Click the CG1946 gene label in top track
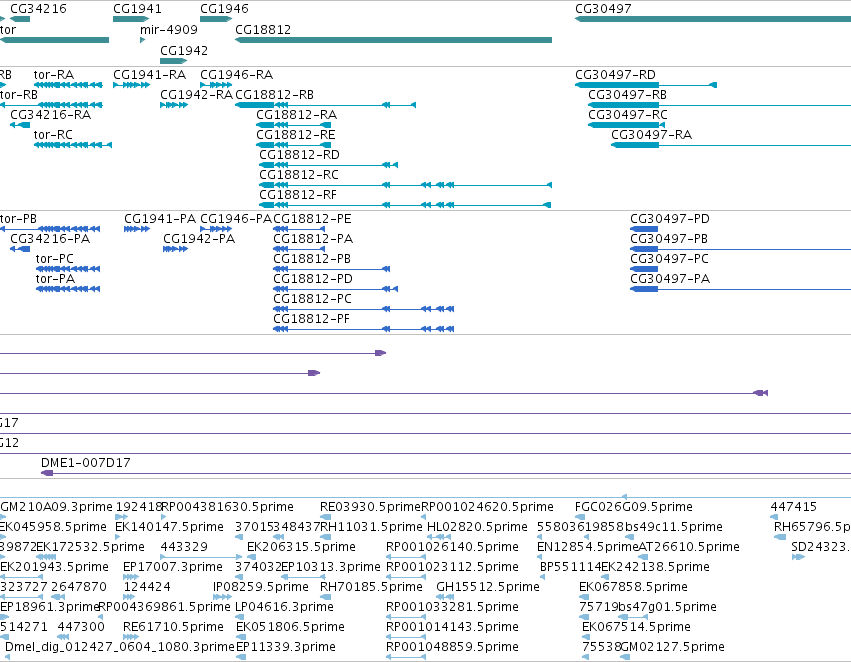 click(x=224, y=9)
